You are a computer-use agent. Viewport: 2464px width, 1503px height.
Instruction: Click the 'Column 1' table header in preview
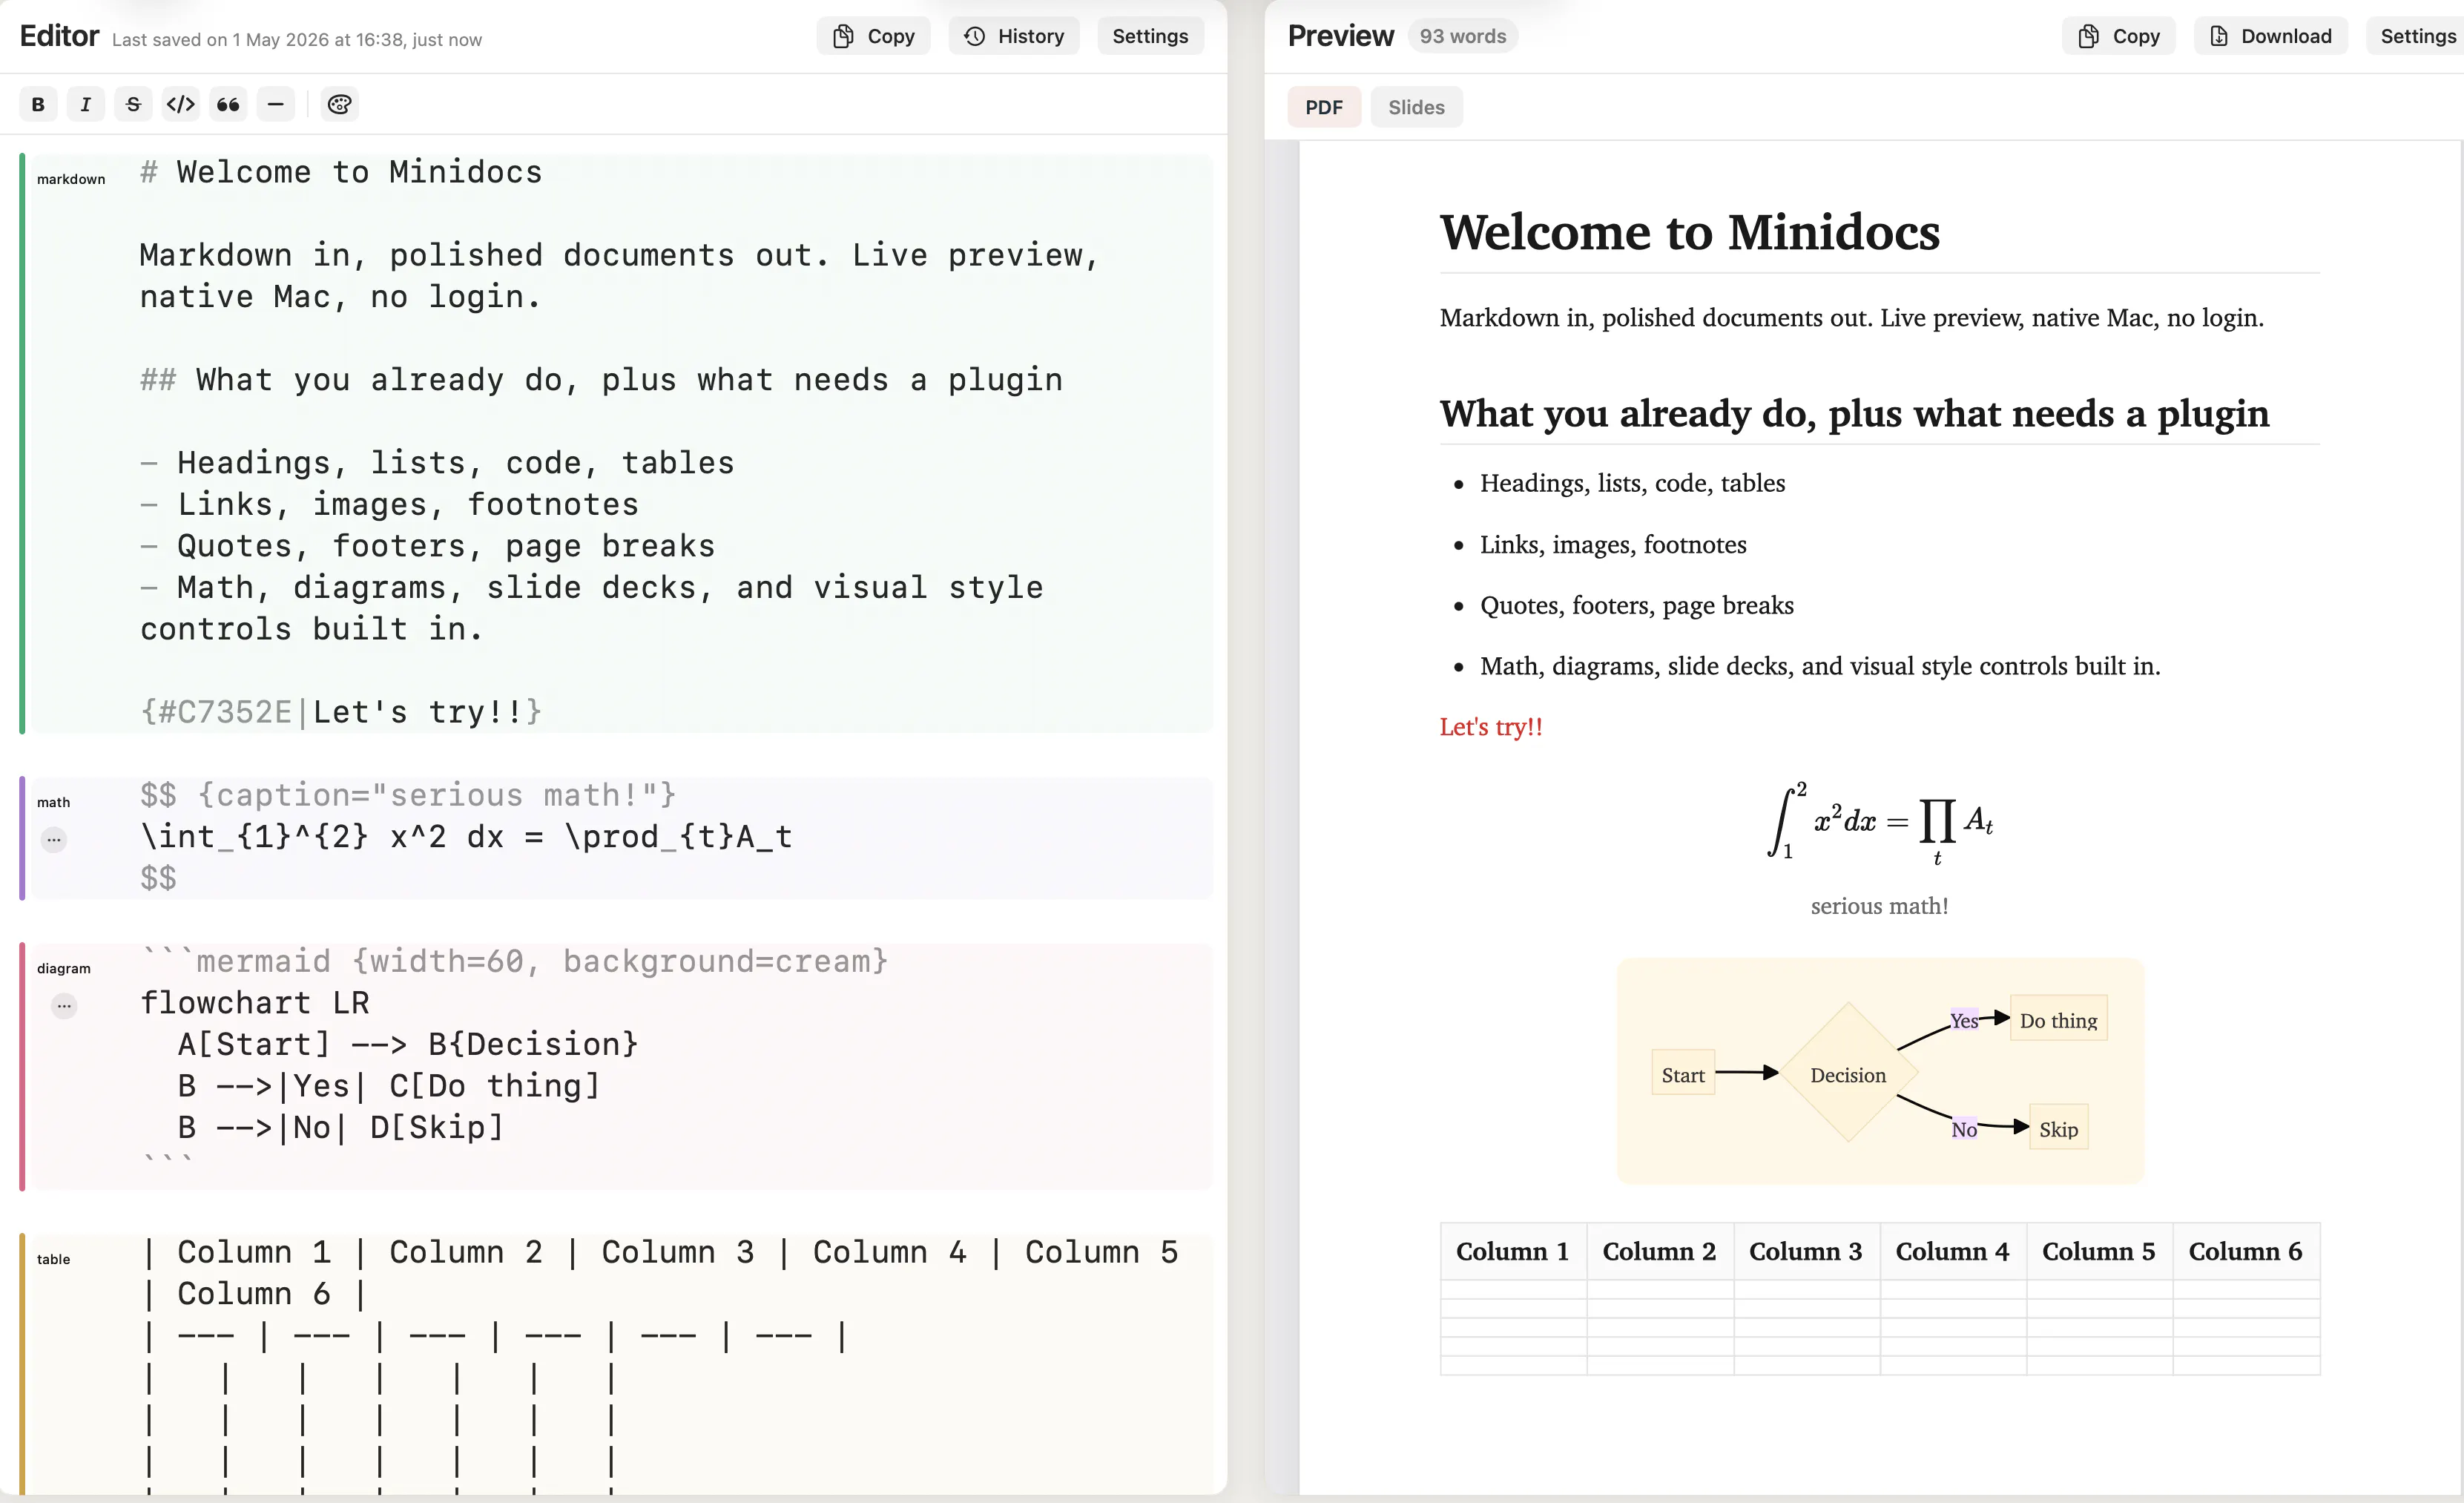pyautogui.click(x=1513, y=1252)
